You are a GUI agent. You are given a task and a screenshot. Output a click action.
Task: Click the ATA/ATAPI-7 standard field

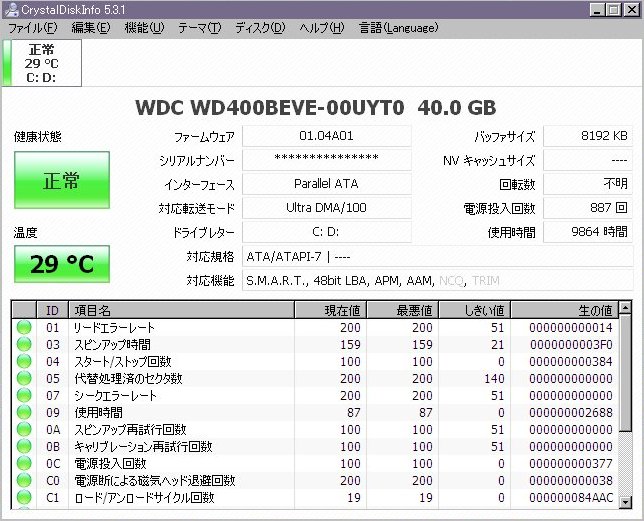437,257
